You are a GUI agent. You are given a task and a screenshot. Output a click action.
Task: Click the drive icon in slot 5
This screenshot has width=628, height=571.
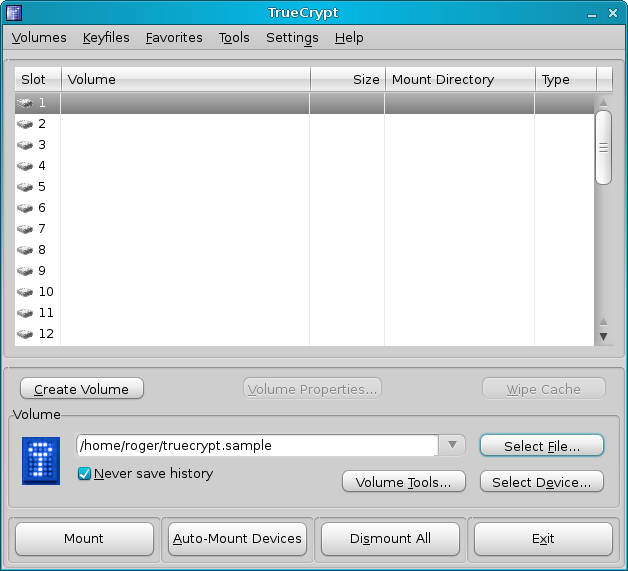[x=25, y=187]
